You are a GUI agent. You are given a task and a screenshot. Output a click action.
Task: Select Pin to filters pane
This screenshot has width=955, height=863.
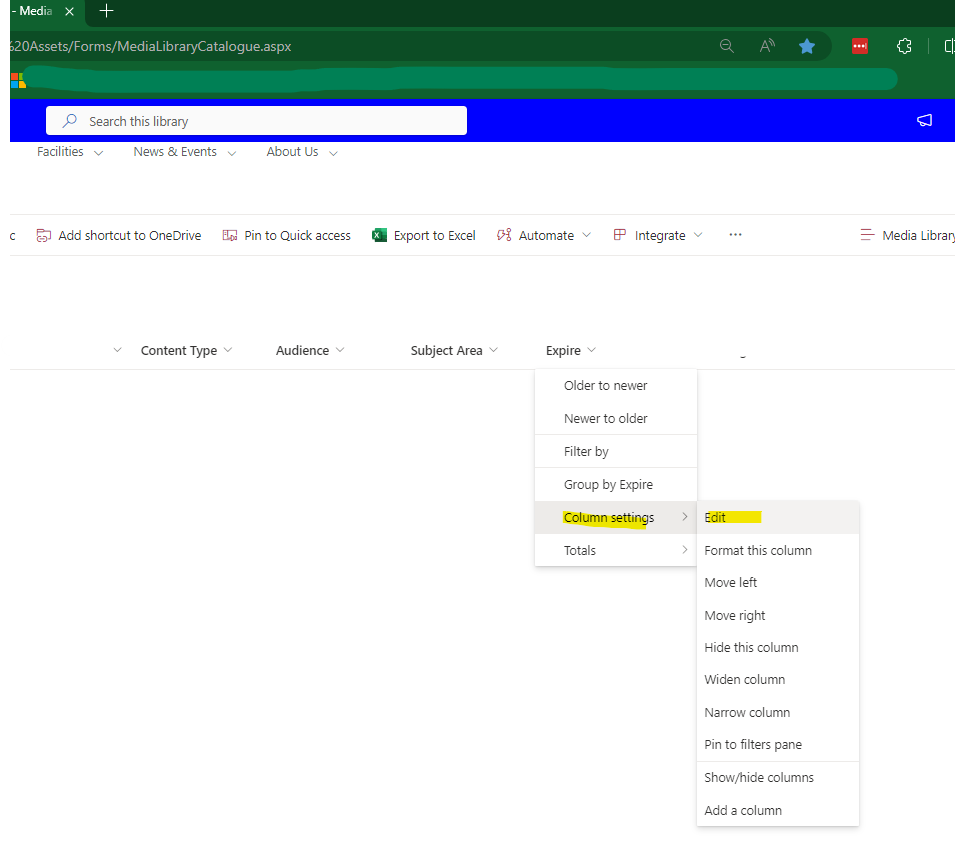(x=778, y=744)
